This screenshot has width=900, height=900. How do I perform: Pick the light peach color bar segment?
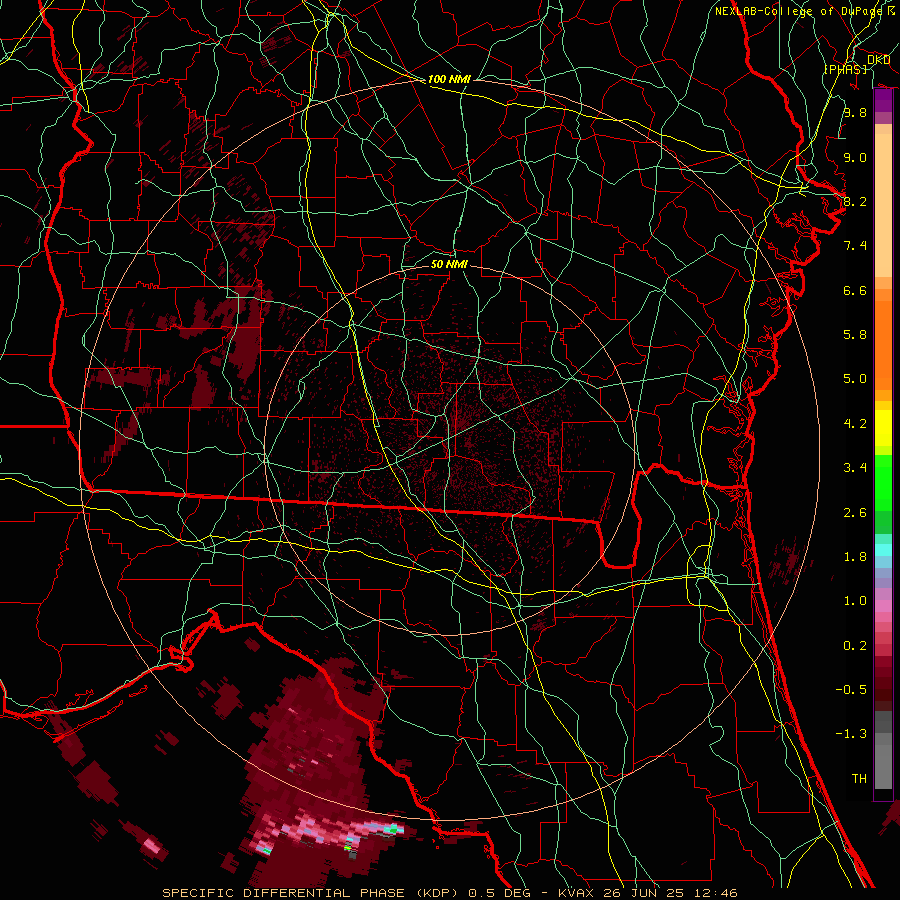[x=883, y=205]
